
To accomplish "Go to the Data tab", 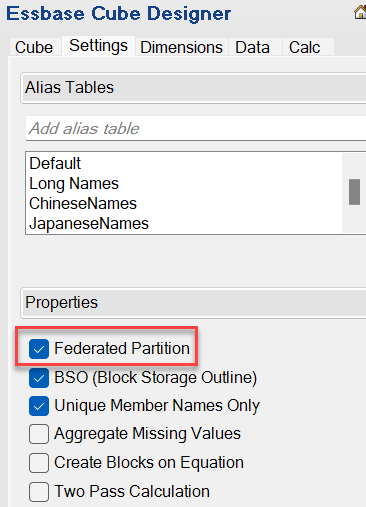I will click(252, 47).
